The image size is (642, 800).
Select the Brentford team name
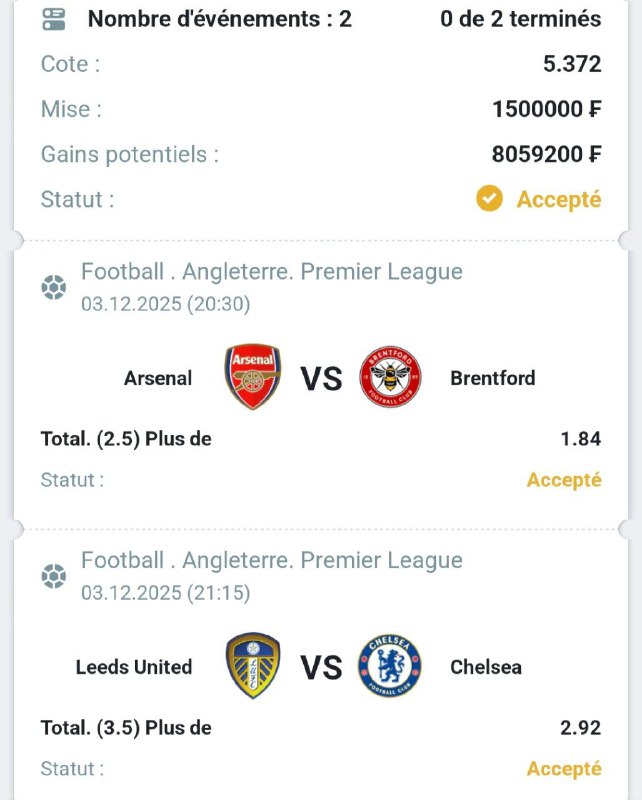coord(492,378)
